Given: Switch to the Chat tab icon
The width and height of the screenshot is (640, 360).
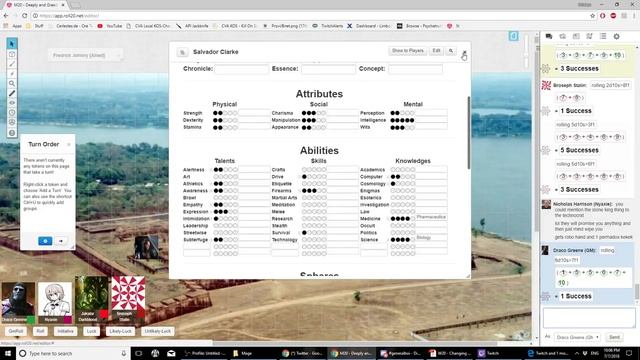Looking at the screenshot, I should click(x=549, y=36).
